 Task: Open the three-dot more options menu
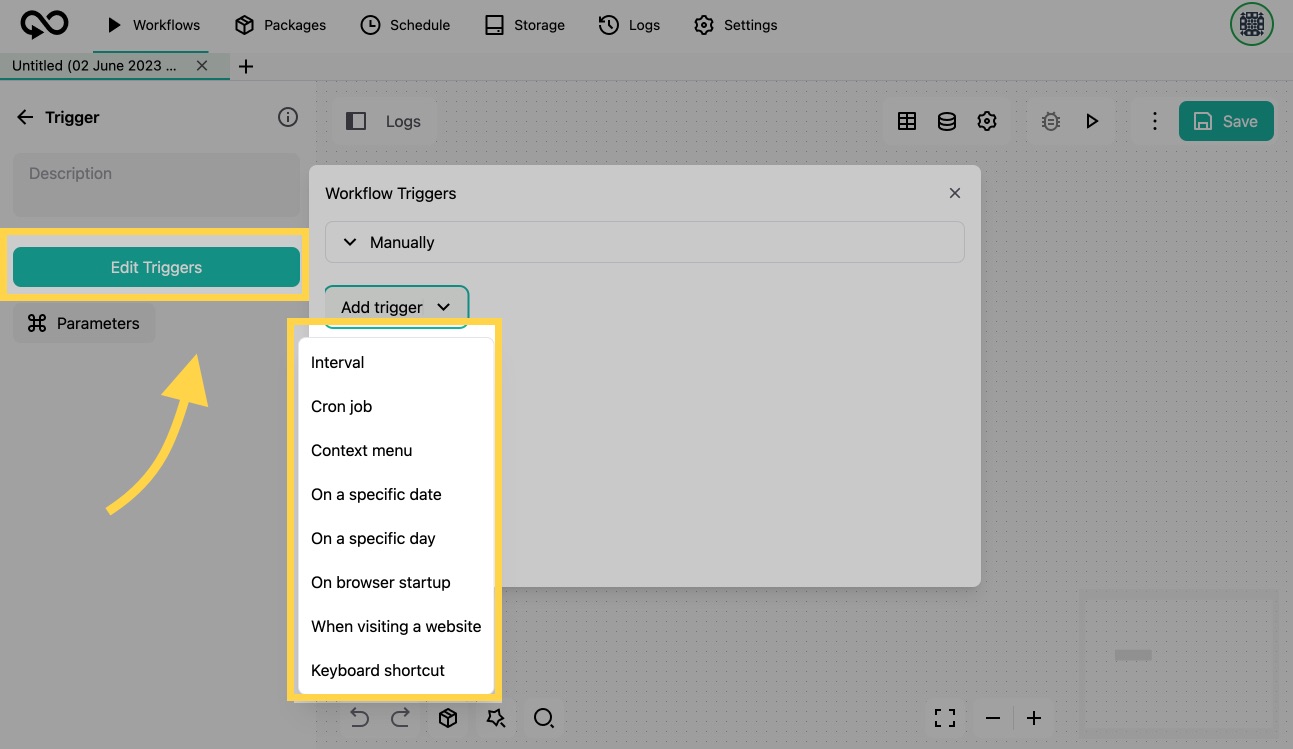(x=1154, y=121)
